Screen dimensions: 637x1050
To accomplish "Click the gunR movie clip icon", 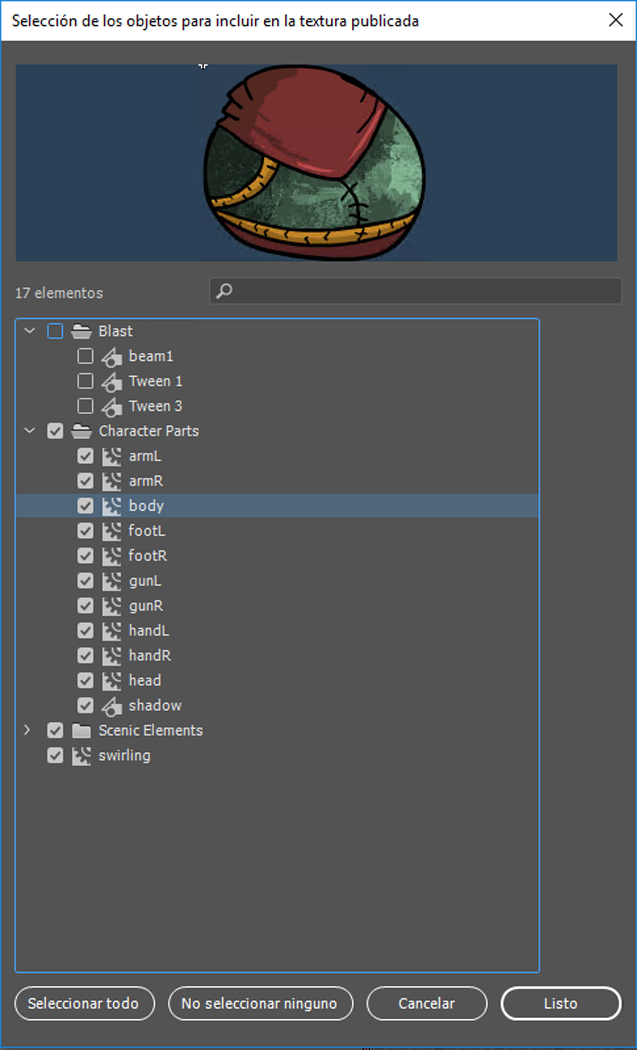I will [111, 606].
